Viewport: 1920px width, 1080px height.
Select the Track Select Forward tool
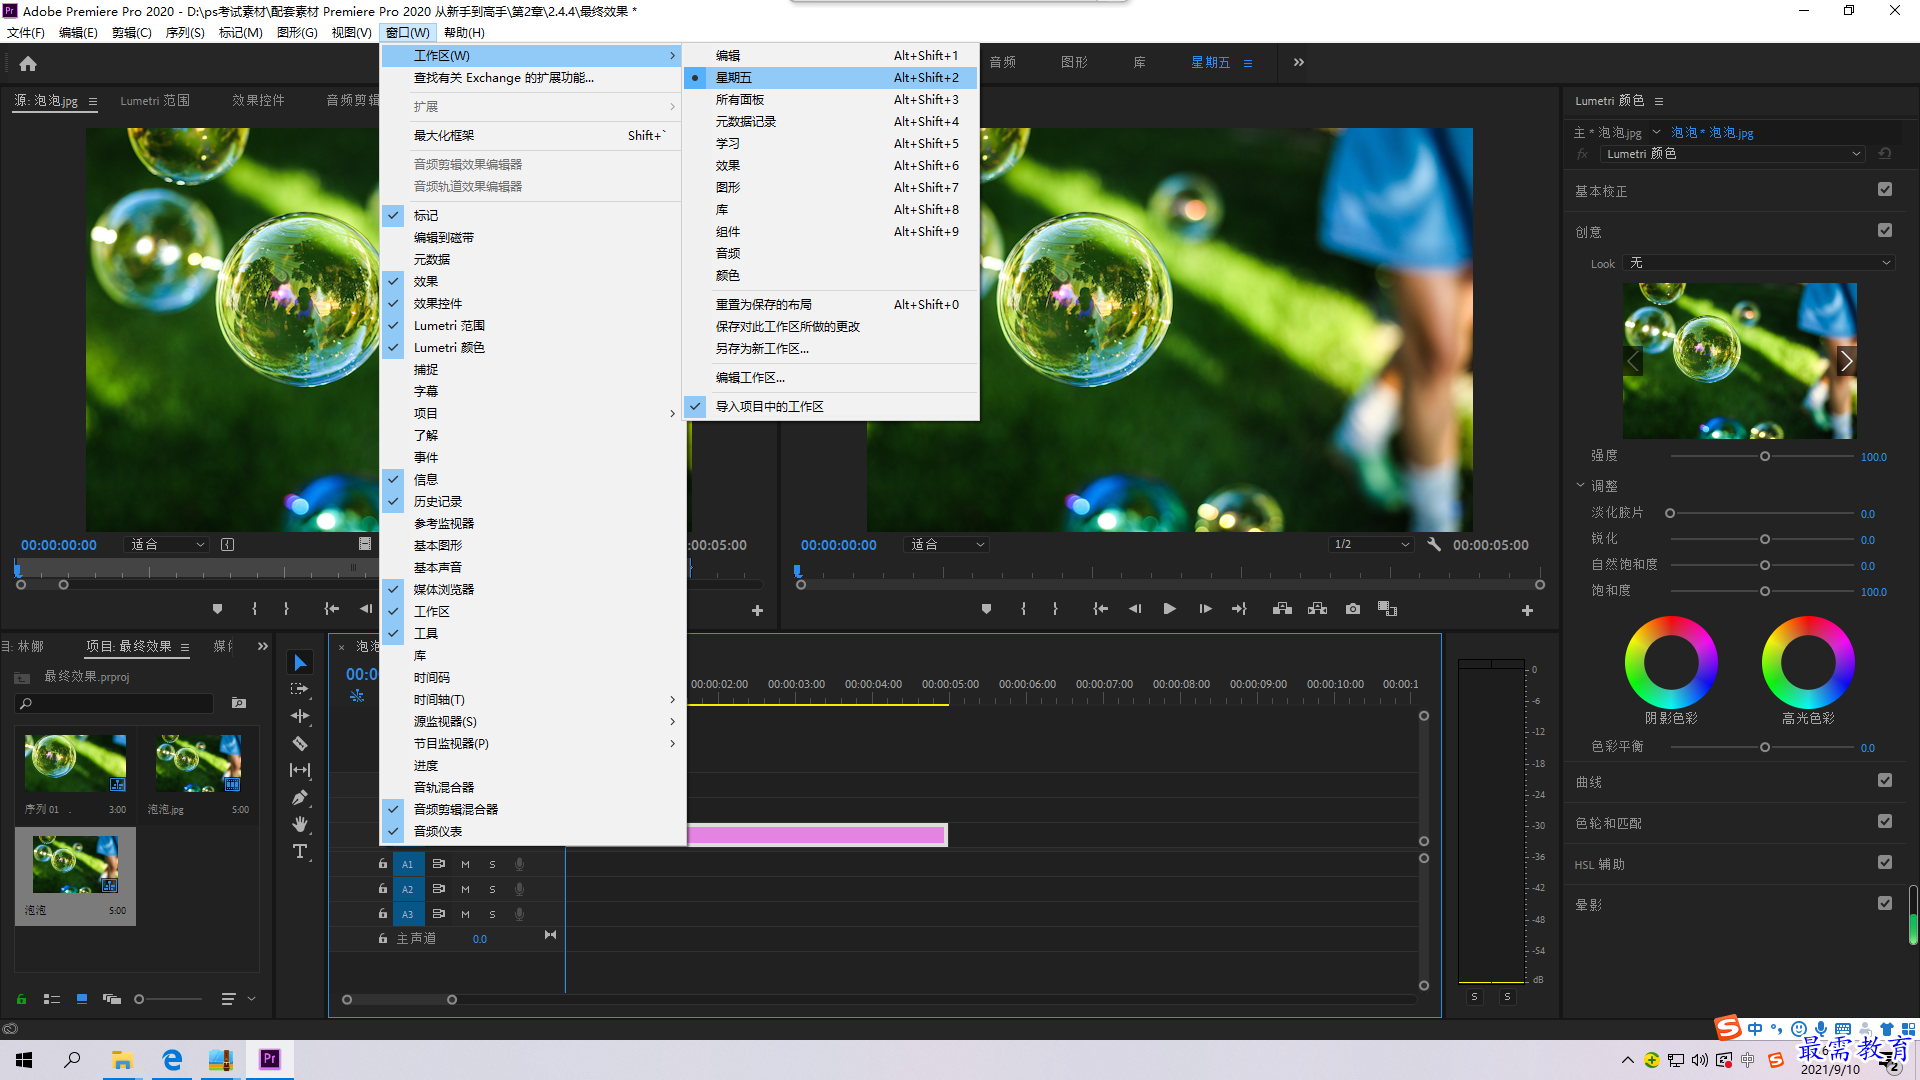[x=300, y=690]
